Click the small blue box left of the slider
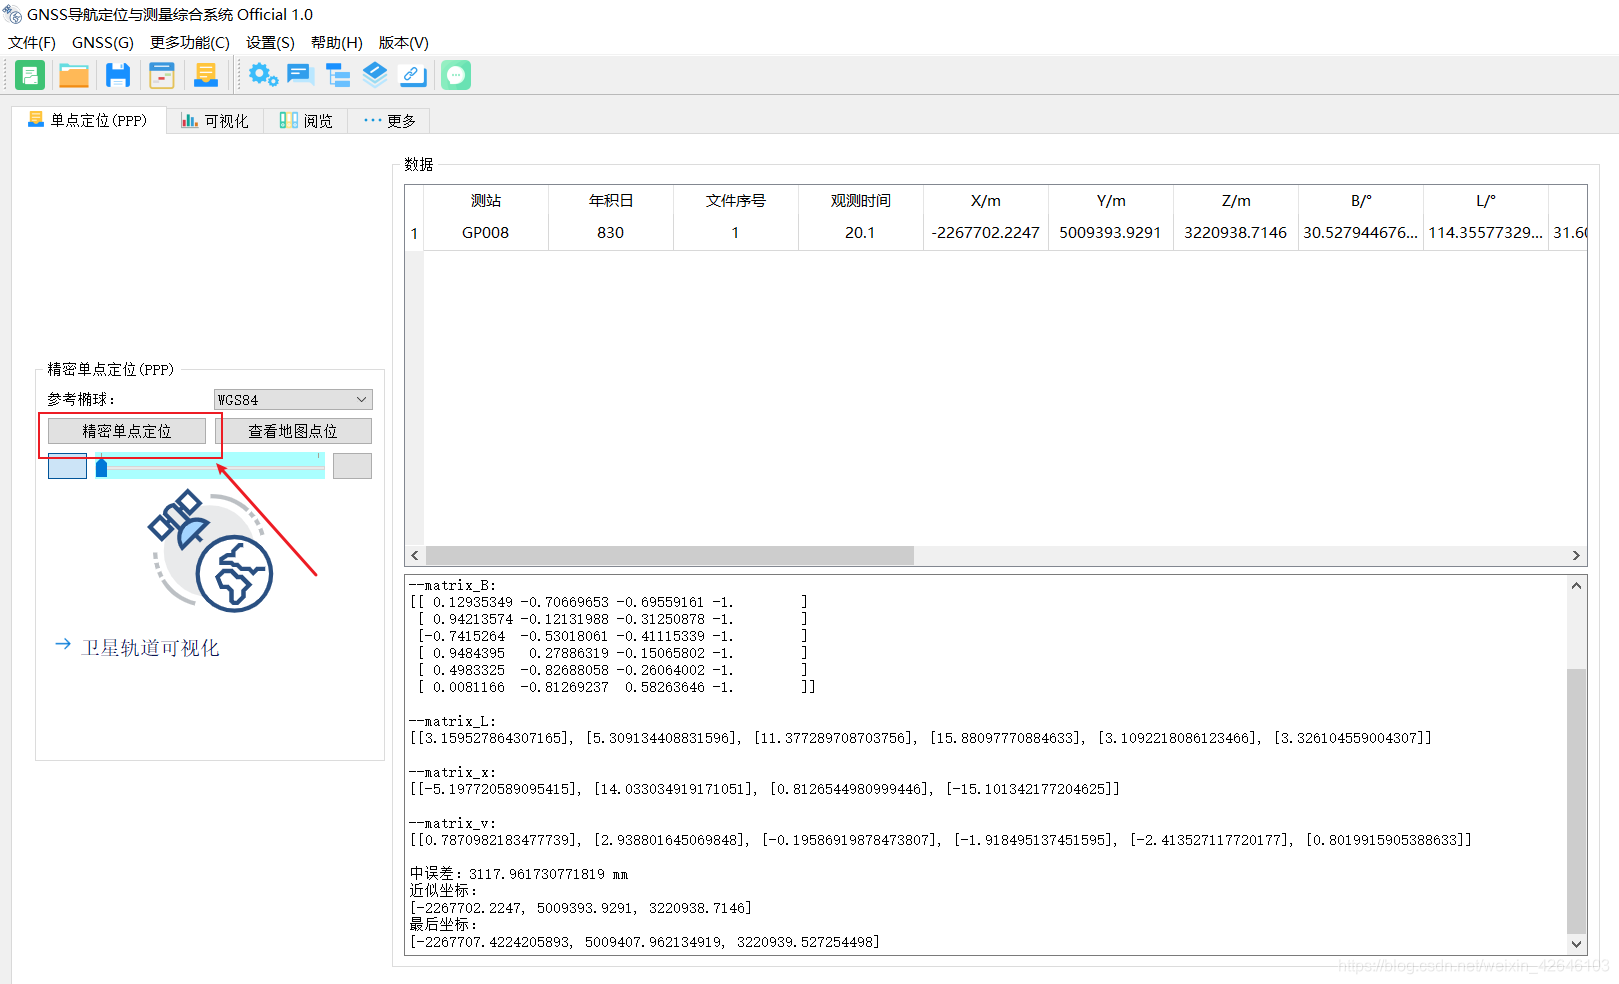The image size is (1619, 984). [67, 466]
